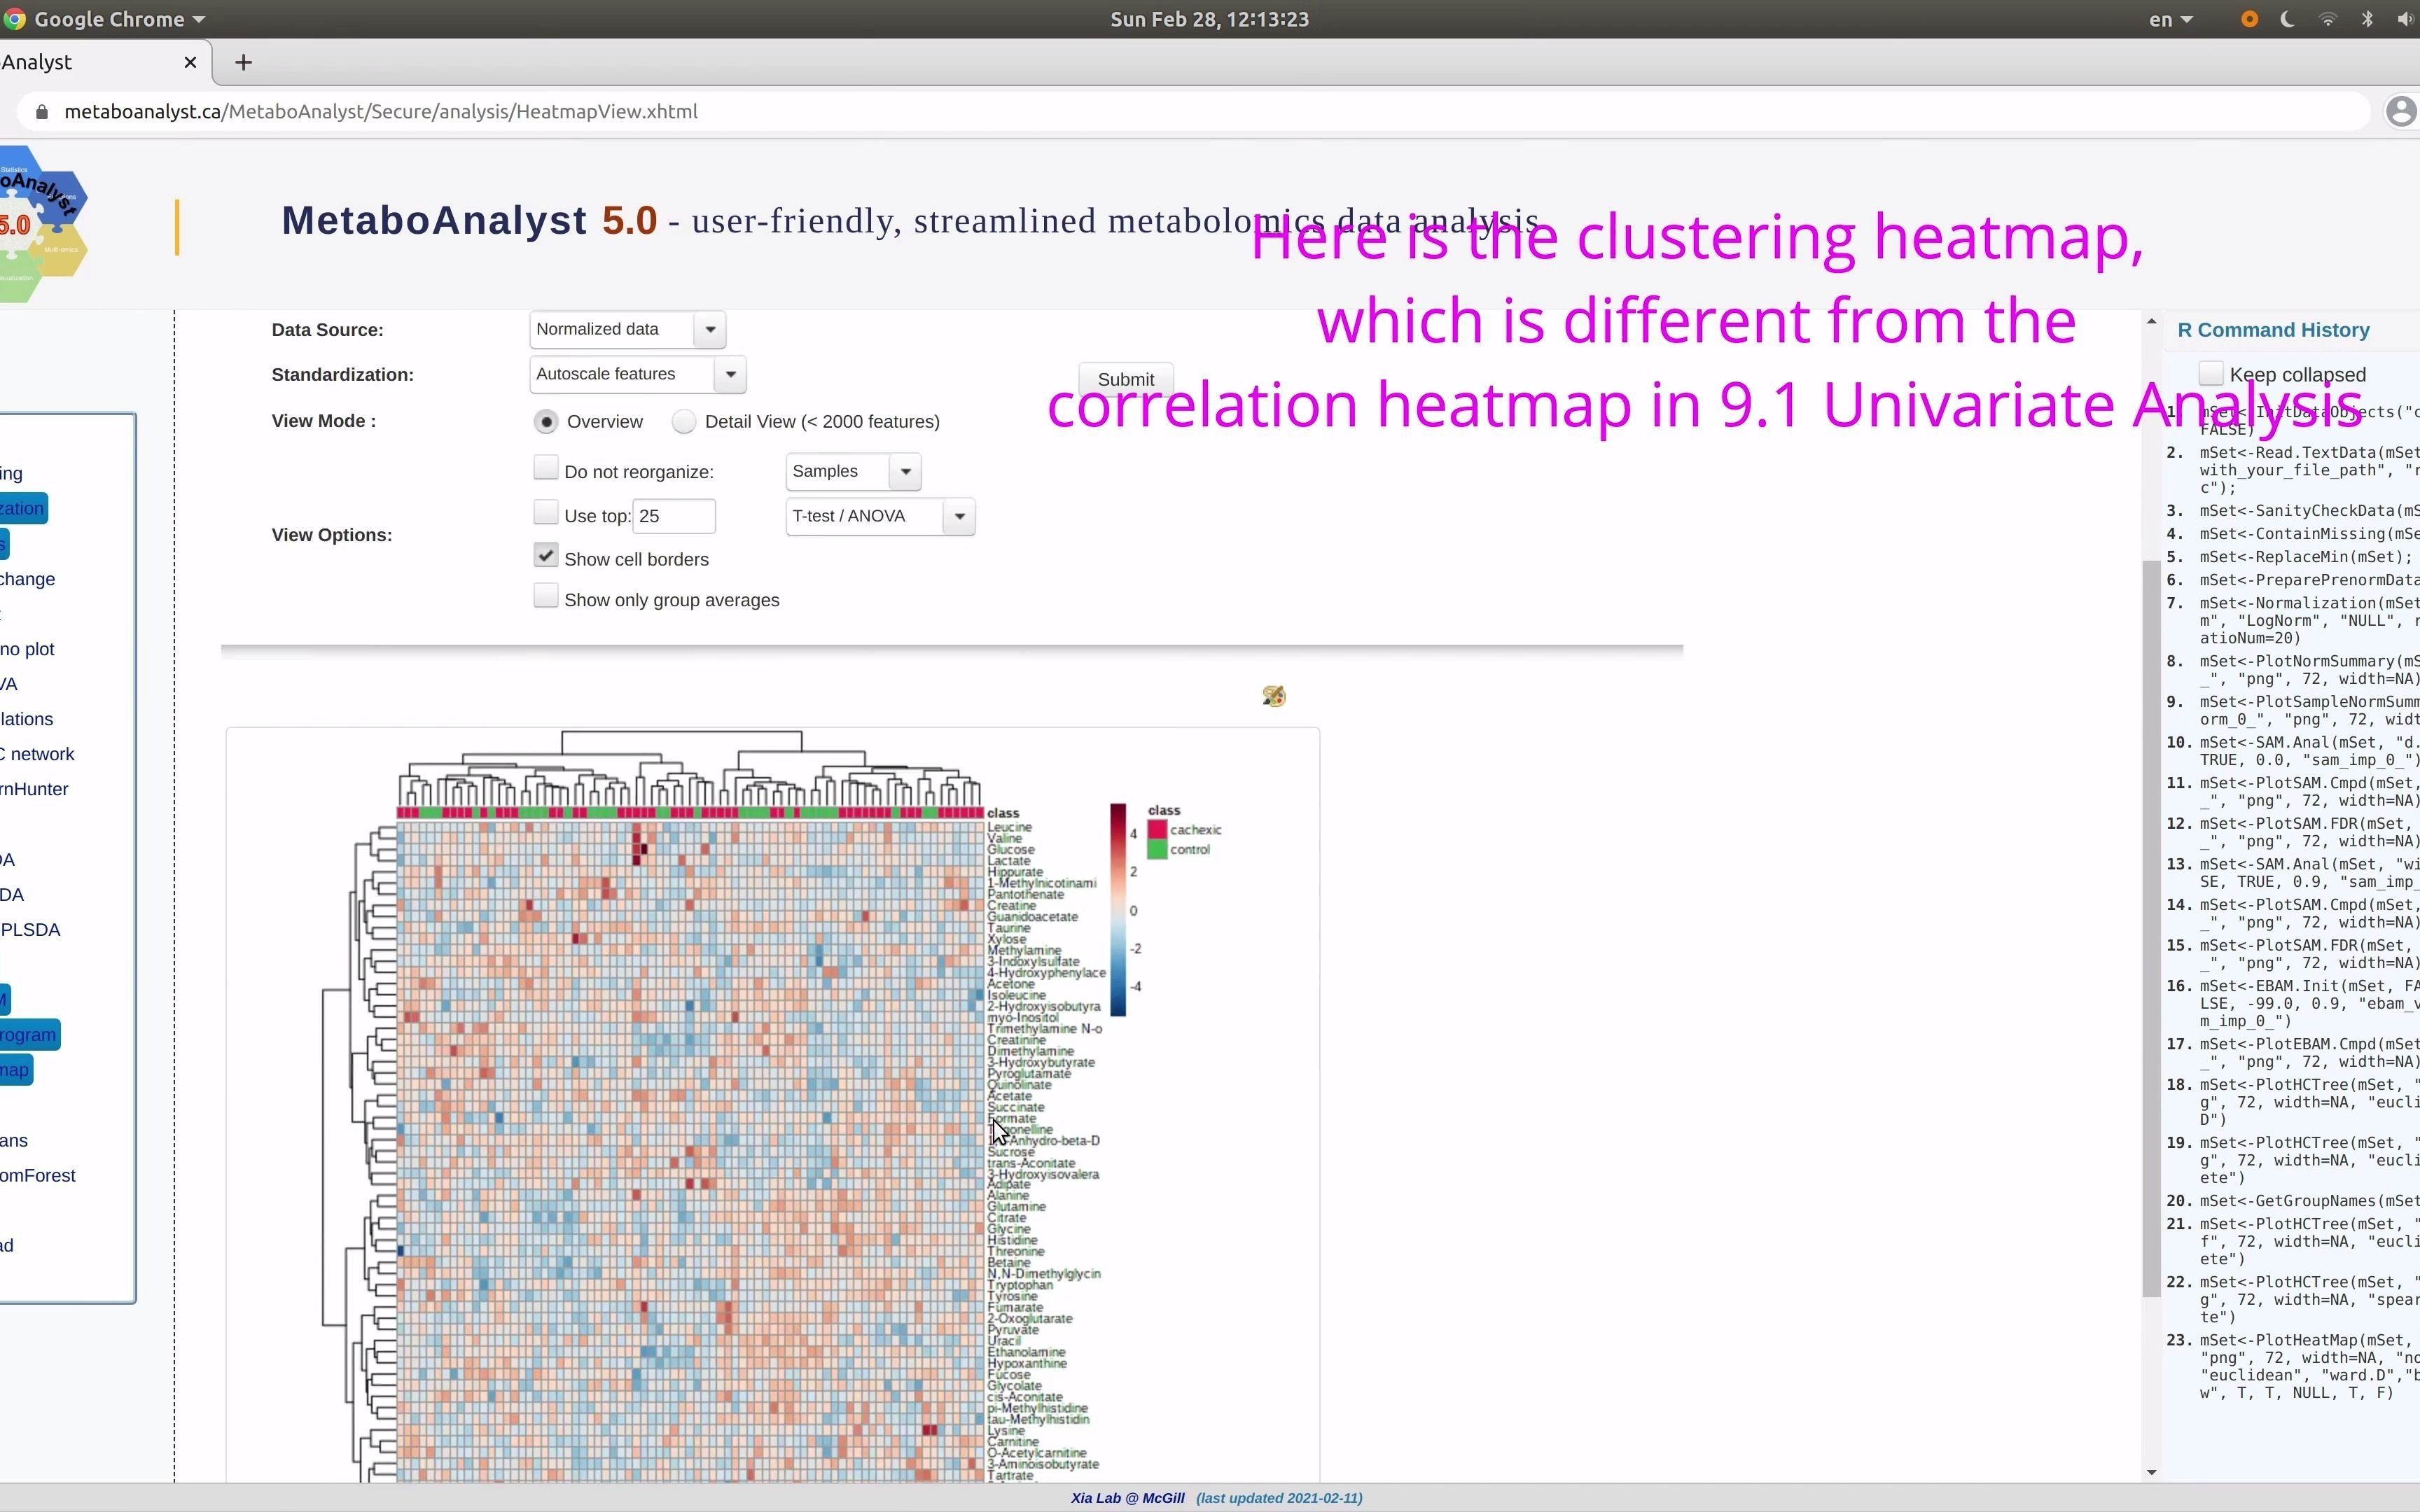The image size is (2420, 1512).
Task: Open the RandomForest sidebar item
Action: 38,1176
